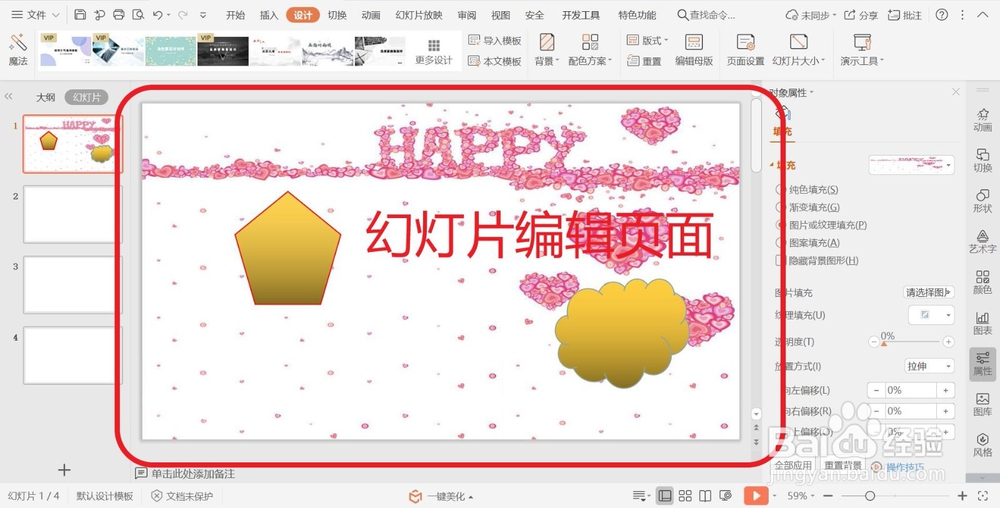Click the 重置 reset layout icon

click(633, 61)
